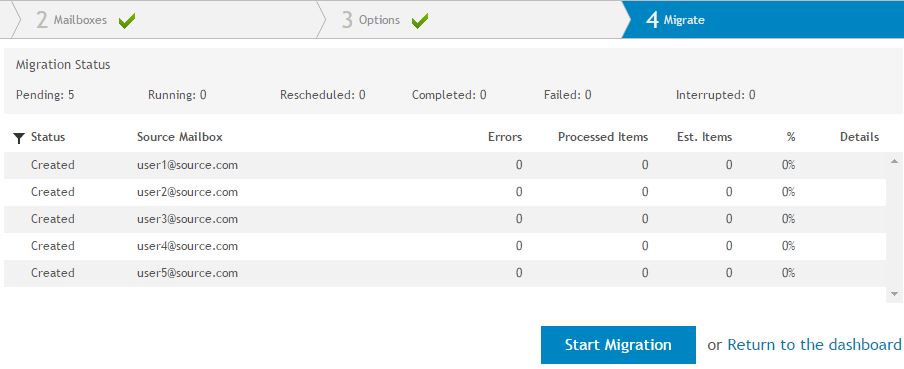Select the user1@source.com mailbox row

click(x=445, y=165)
